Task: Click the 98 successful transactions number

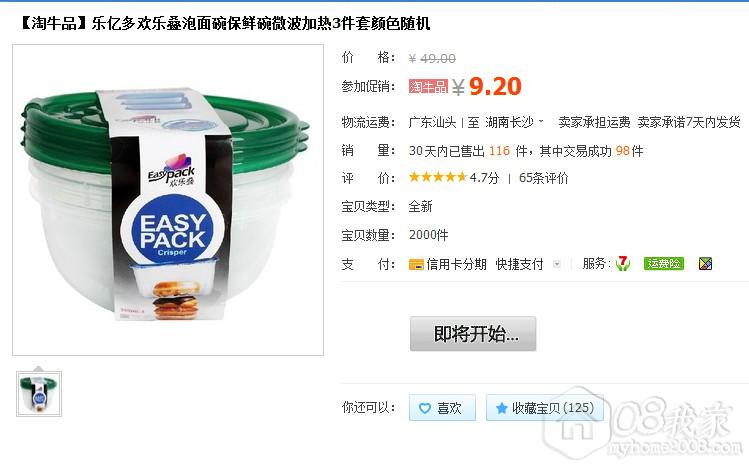Action: 622,151
